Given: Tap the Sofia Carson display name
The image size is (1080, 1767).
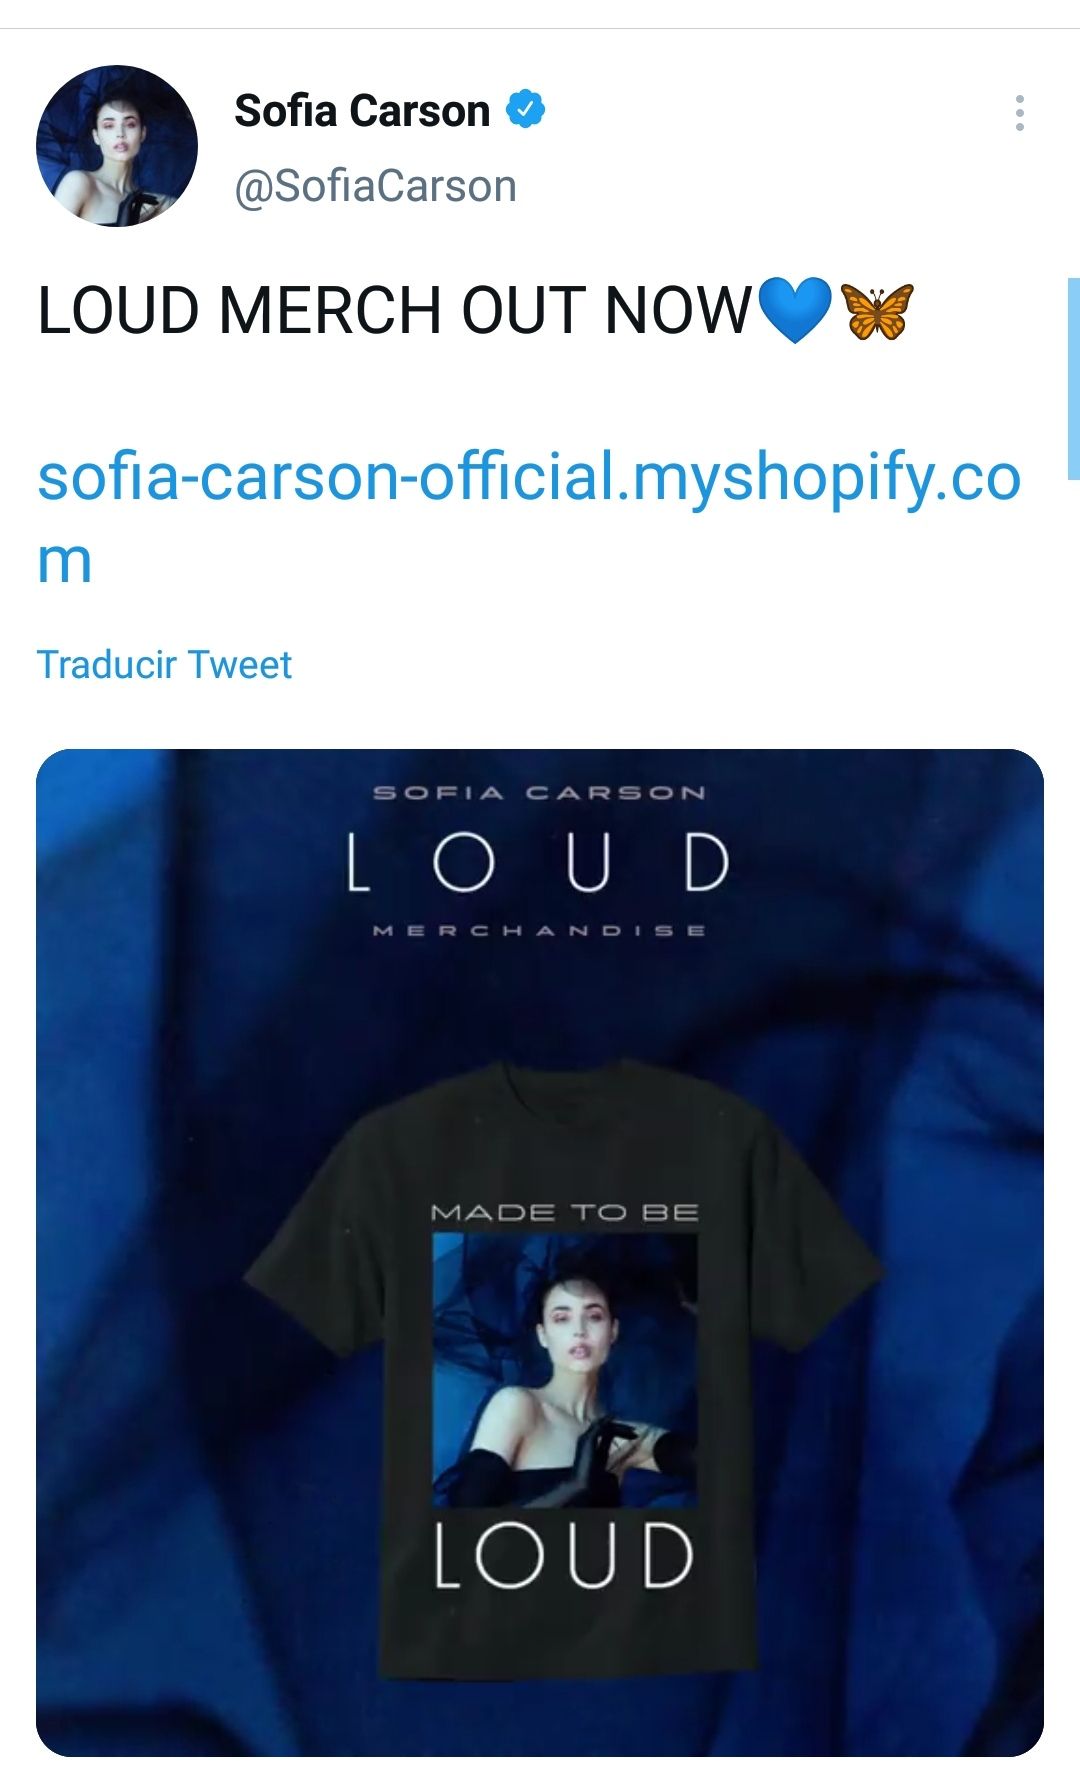Looking at the screenshot, I should tap(362, 110).
